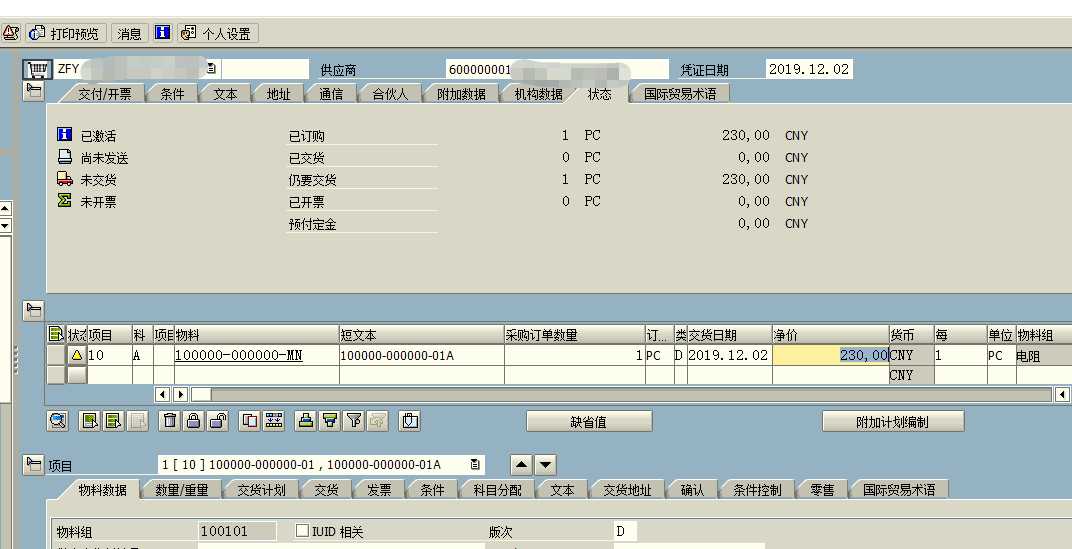Viewport: 1072px width, 549px height.
Task: Click the 尚未发送 printer status icon
Action: (65, 157)
